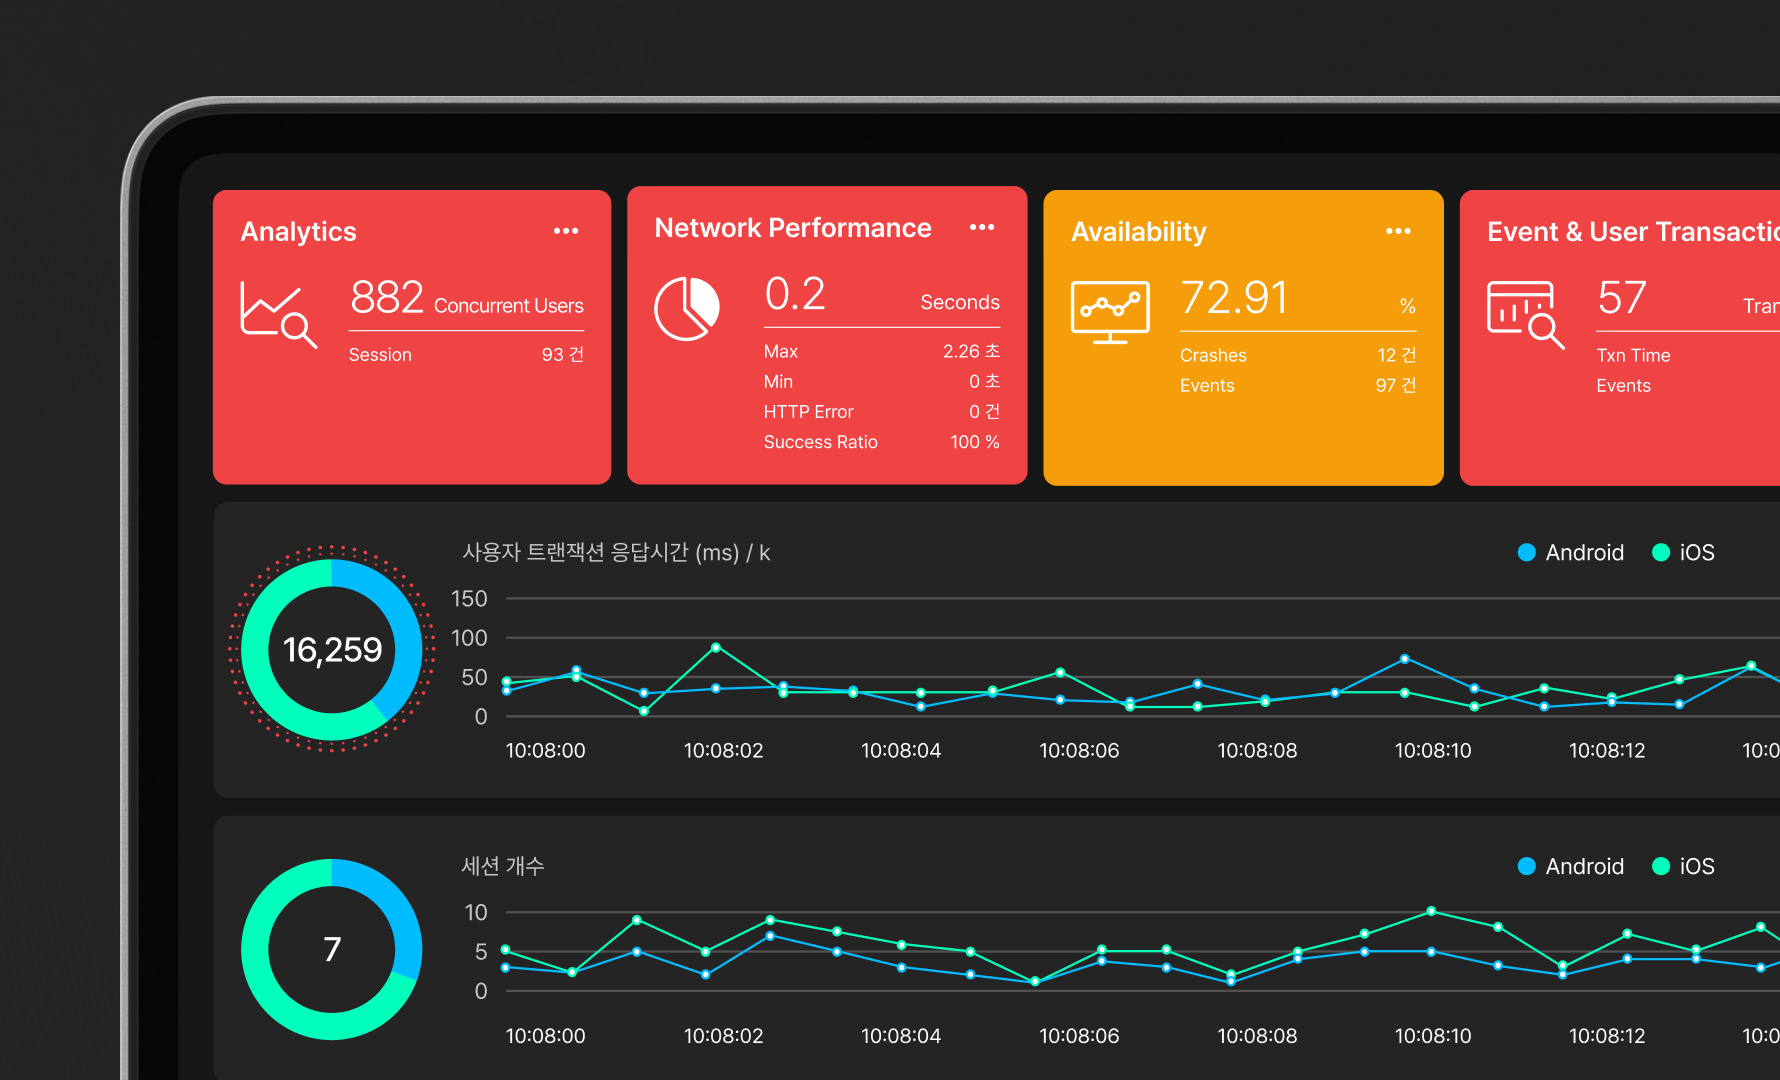Image resolution: width=1780 pixels, height=1080 pixels.
Task: Click the Event & User Transaction report icon
Action: point(1525,314)
